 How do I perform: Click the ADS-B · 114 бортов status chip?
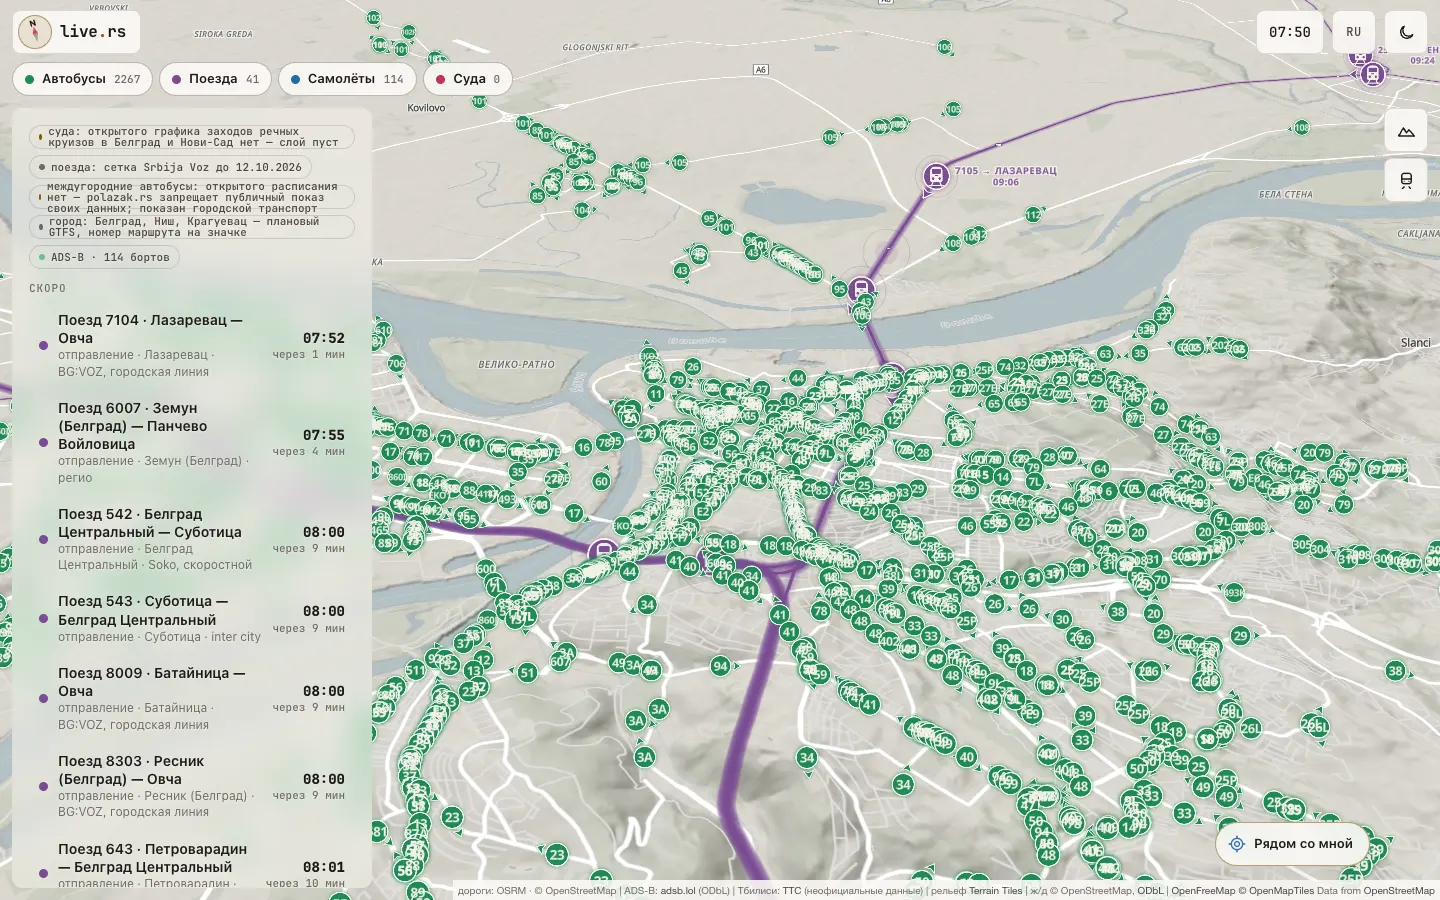104,257
